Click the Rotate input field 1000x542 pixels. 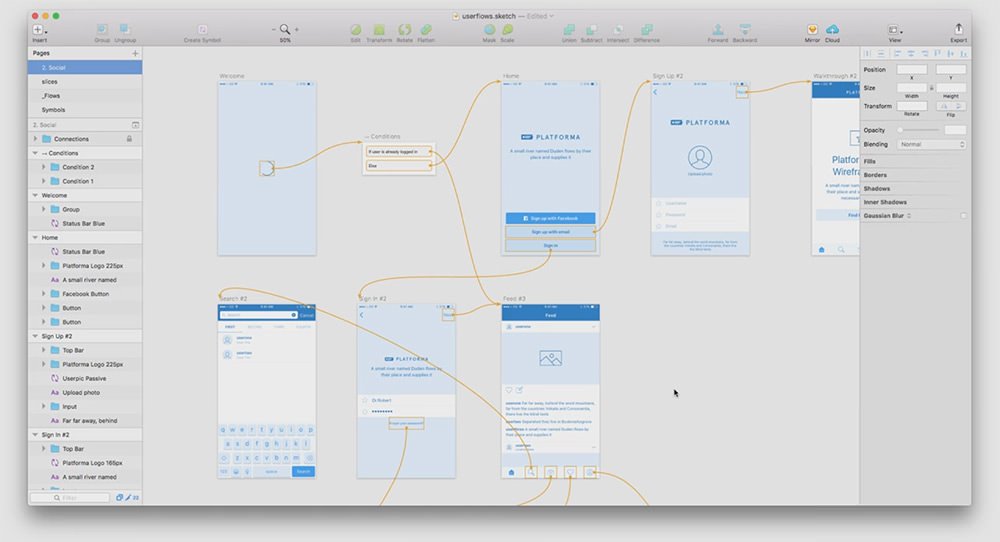[x=912, y=106]
